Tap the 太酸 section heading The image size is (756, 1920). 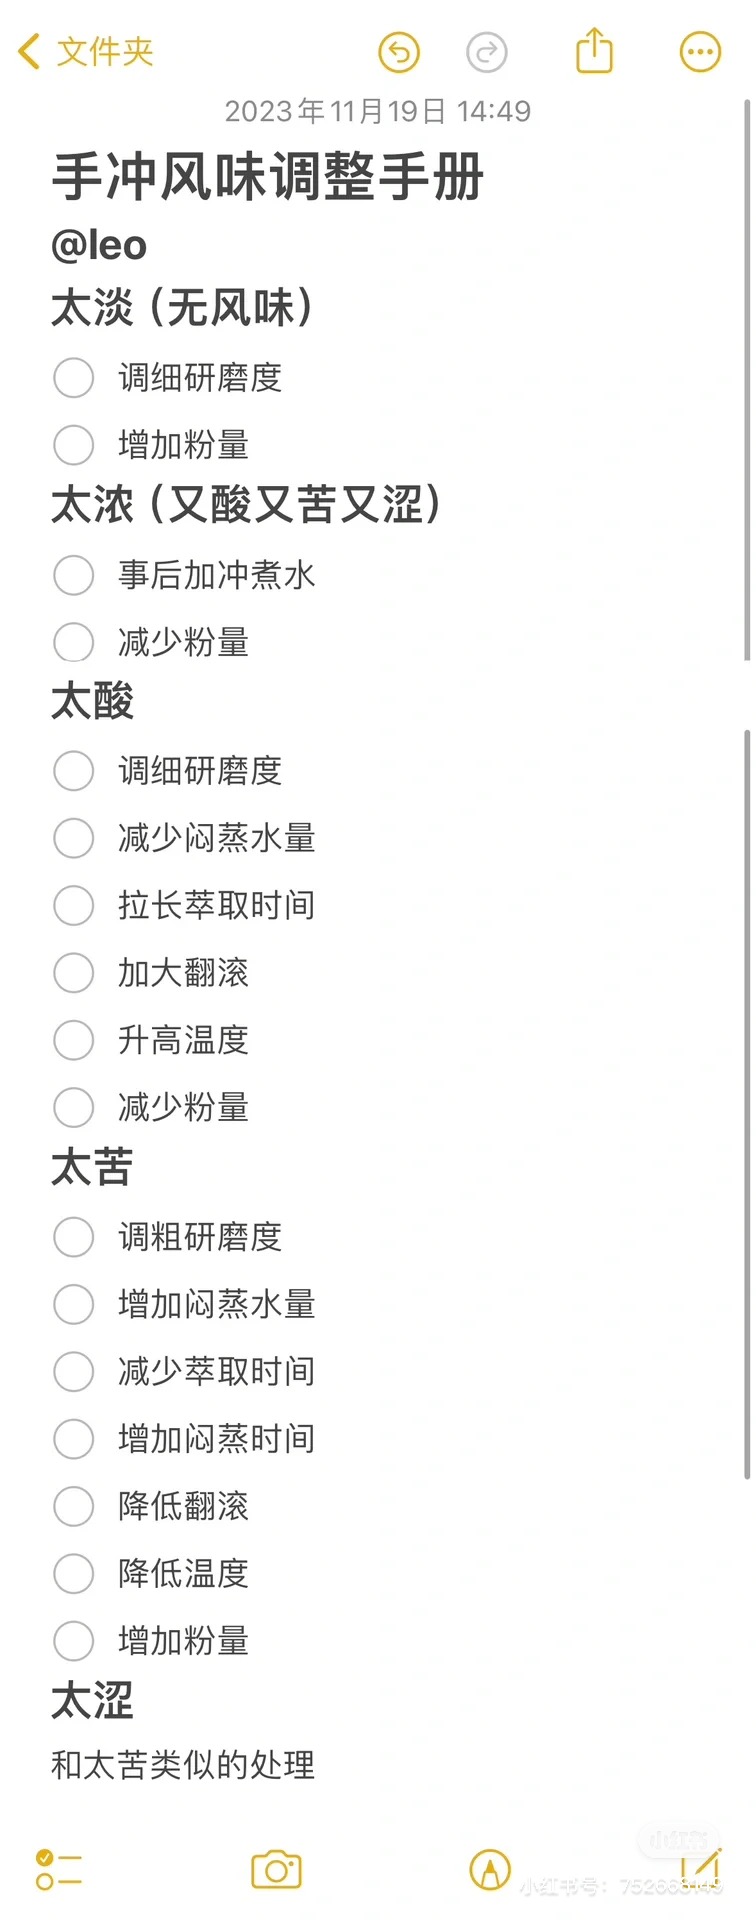(x=92, y=701)
